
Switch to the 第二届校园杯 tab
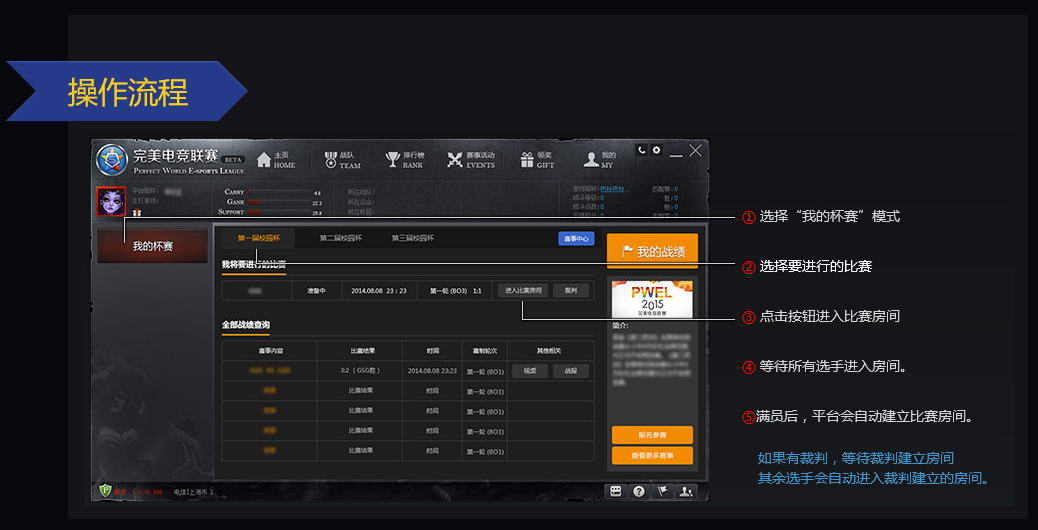coord(341,238)
